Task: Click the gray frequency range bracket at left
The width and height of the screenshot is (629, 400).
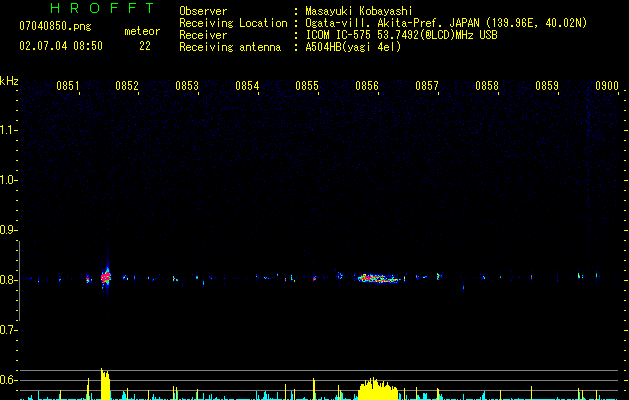Action: (19, 281)
